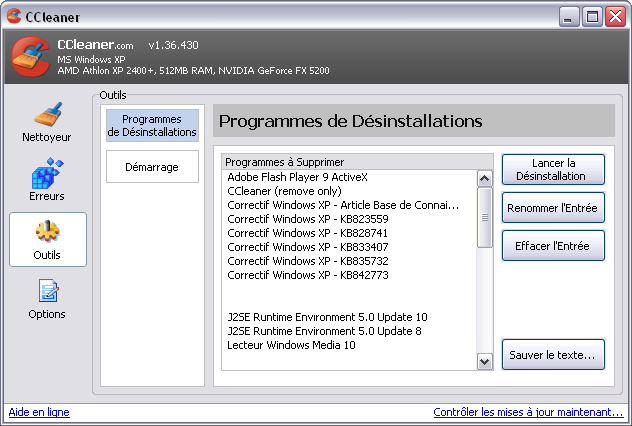Switch to Programmes de Désinstallations tab
The image size is (632, 426).
point(152,125)
